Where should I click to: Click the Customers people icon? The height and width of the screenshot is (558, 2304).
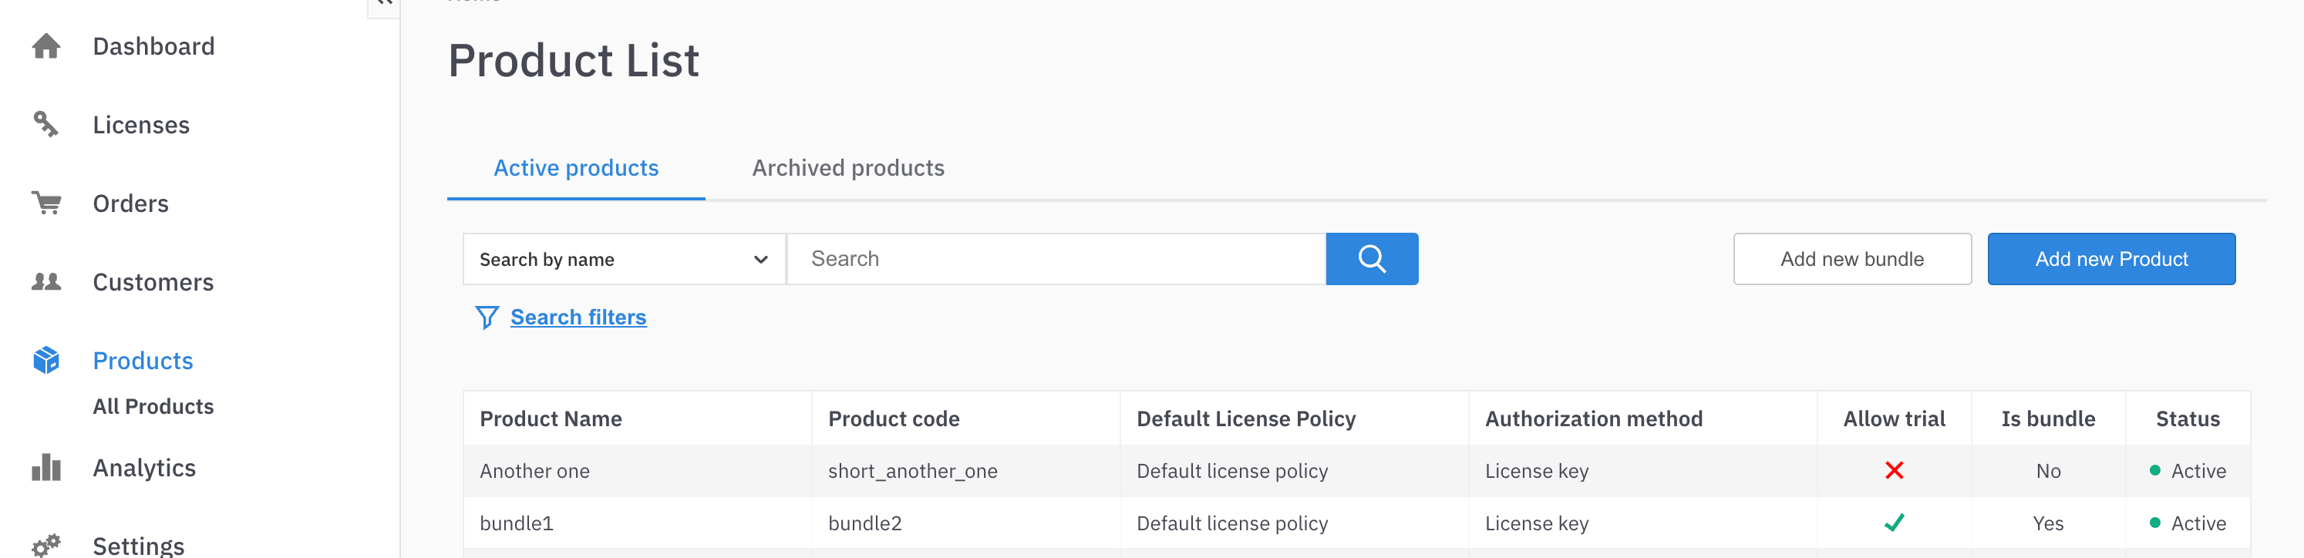pyautogui.click(x=46, y=282)
